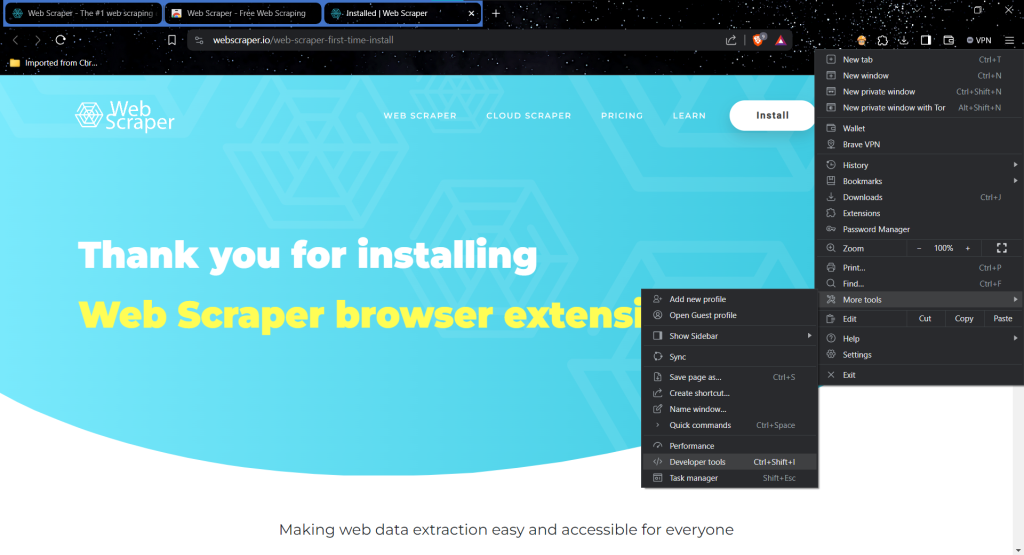The height and width of the screenshot is (555, 1024).
Task: Reload the current page
Action: pyautogui.click(x=61, y=40)
